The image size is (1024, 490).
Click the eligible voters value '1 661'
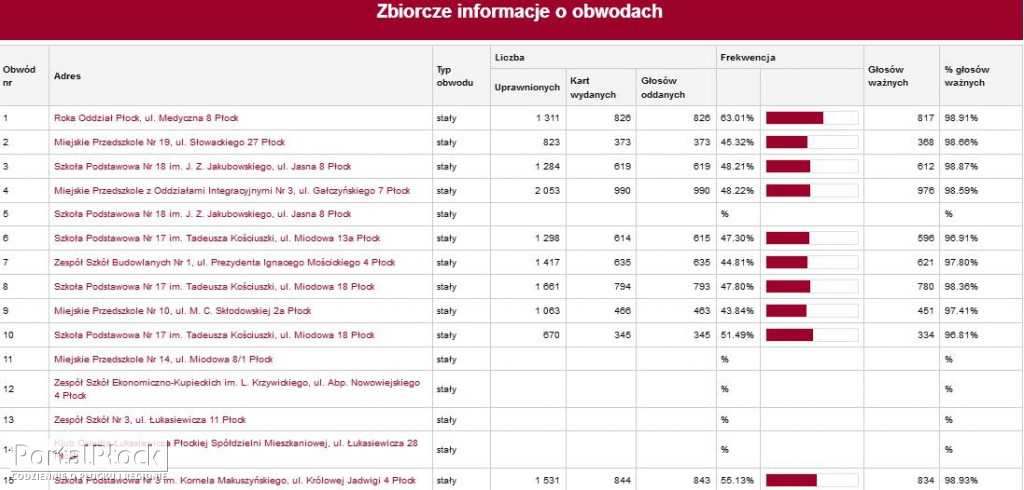pyautogui.click(x=547, y=287)
